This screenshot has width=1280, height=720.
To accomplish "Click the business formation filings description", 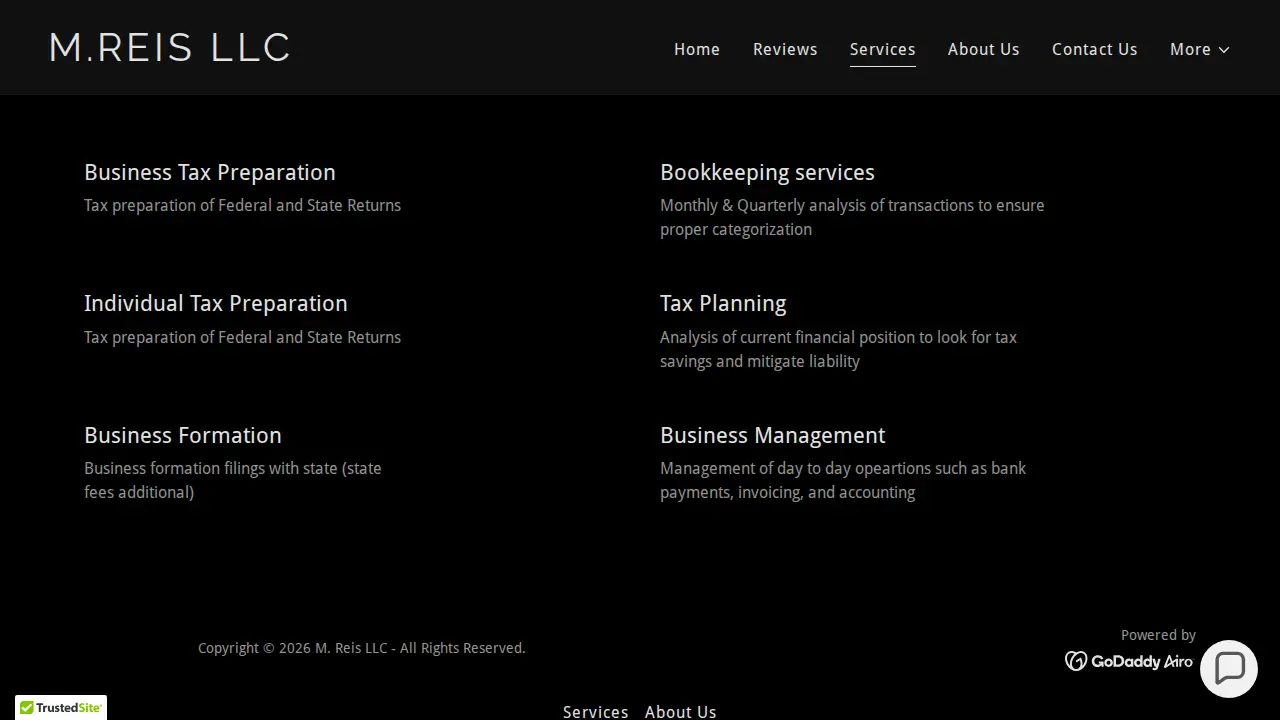I will (x=233, y=480).
